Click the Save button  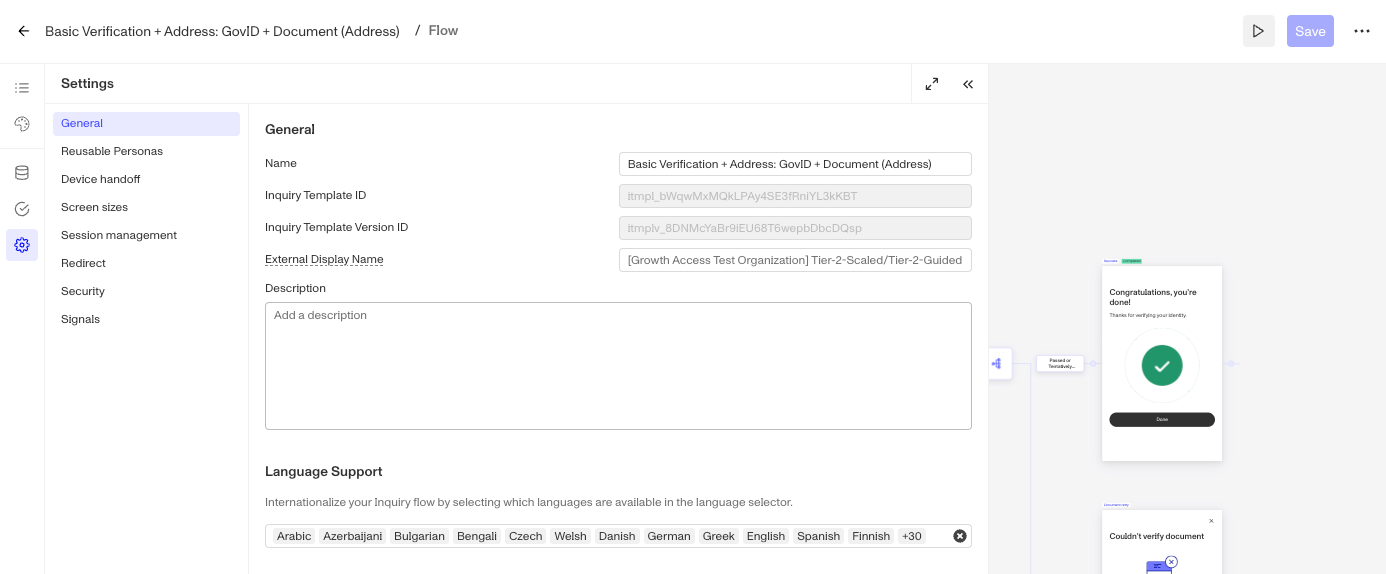[x=1310, y=31]
